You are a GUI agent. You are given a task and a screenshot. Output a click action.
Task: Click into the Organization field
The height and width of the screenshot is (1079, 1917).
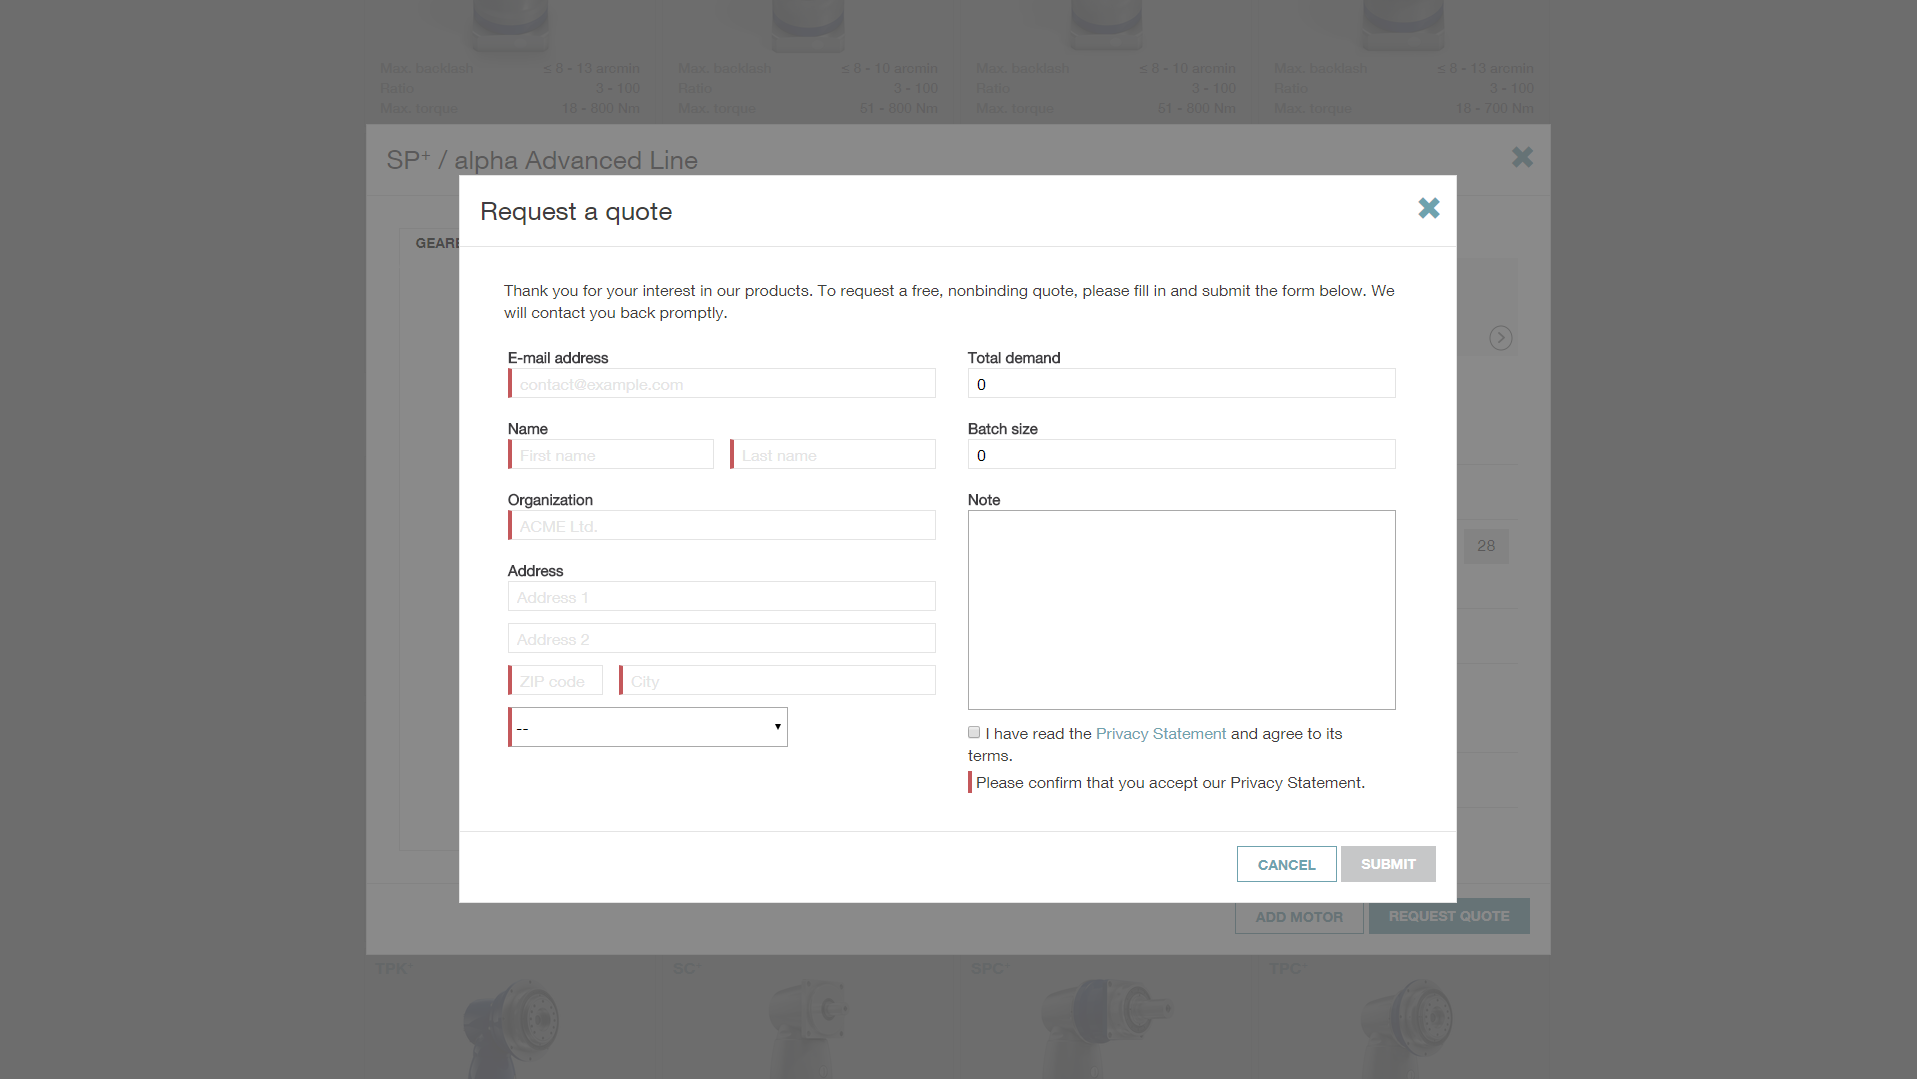pos(722,526)
